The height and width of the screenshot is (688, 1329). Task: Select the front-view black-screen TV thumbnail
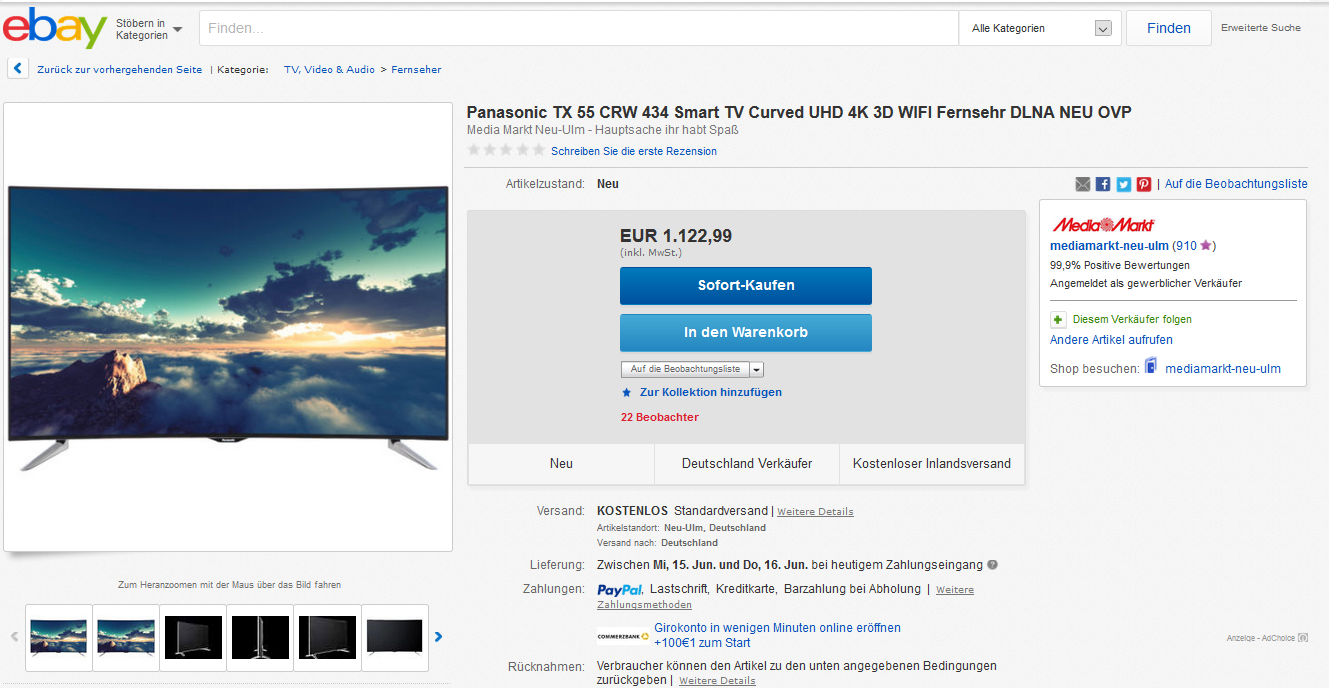click(x=395, y=637)
